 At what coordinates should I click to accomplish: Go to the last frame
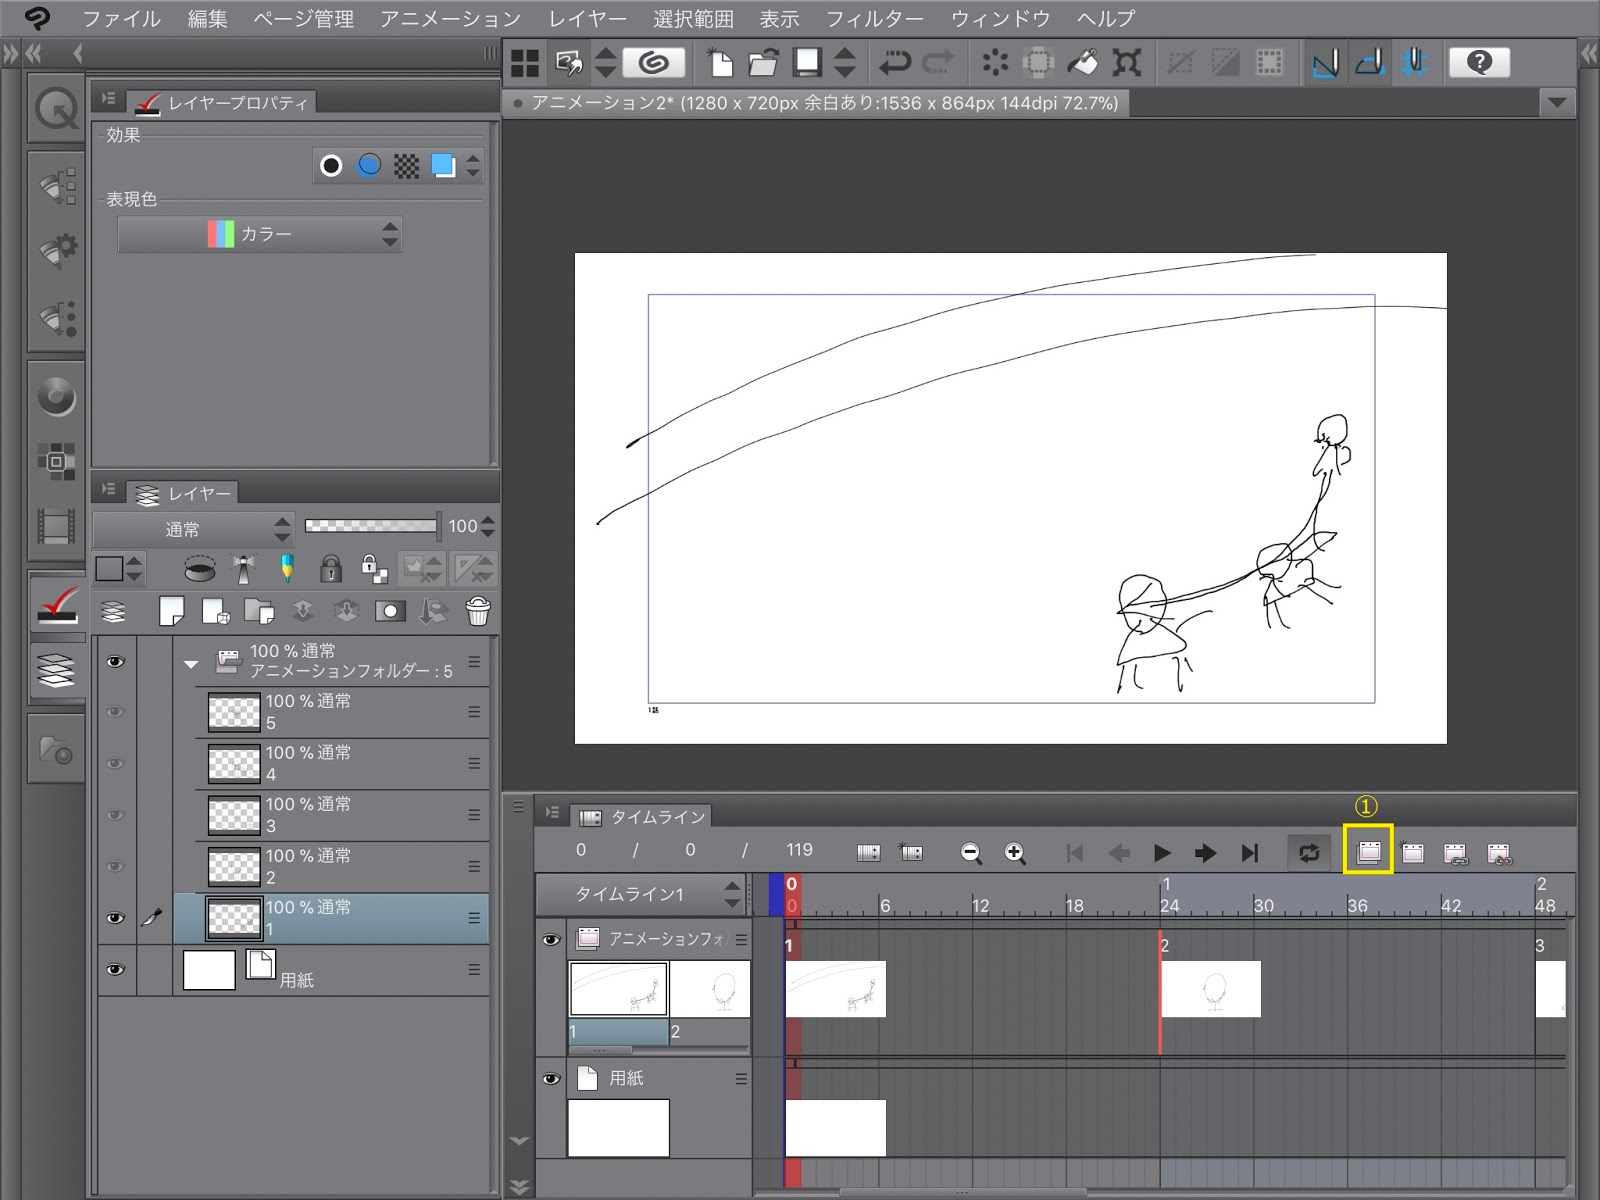tap(1249, 853)
